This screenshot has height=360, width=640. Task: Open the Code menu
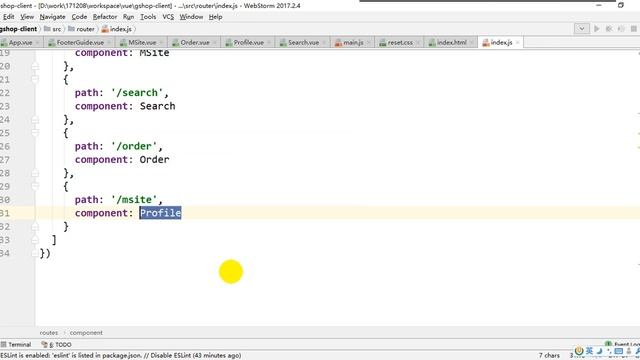[x=79, y=17]
